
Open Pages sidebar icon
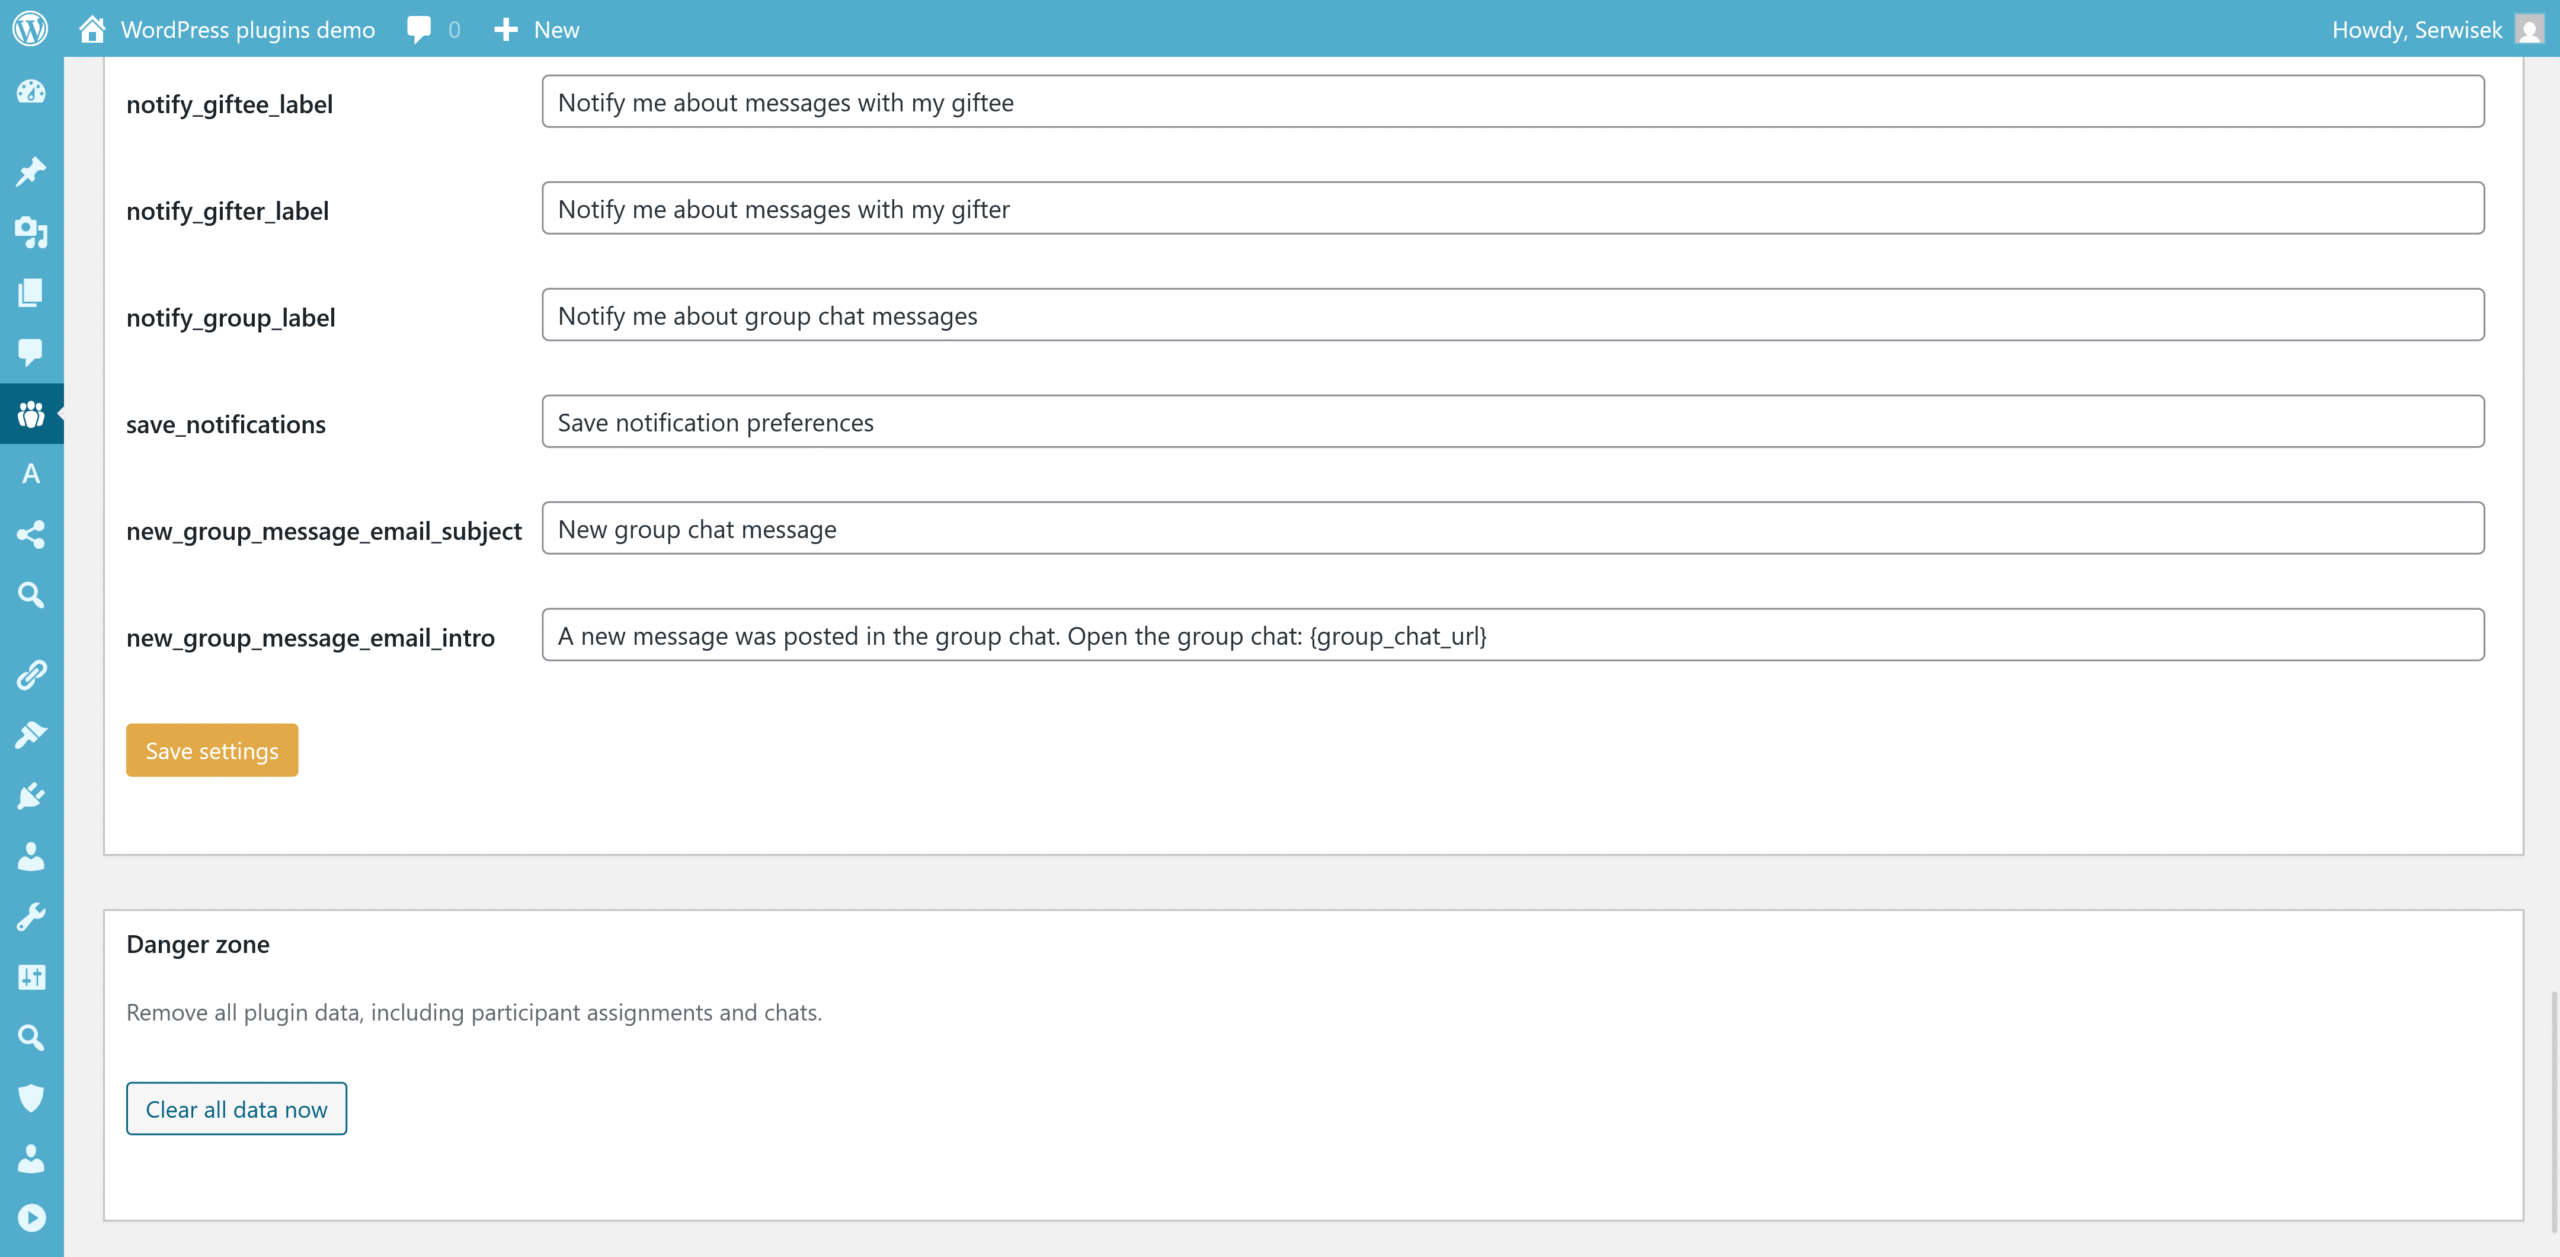(31, 292)
